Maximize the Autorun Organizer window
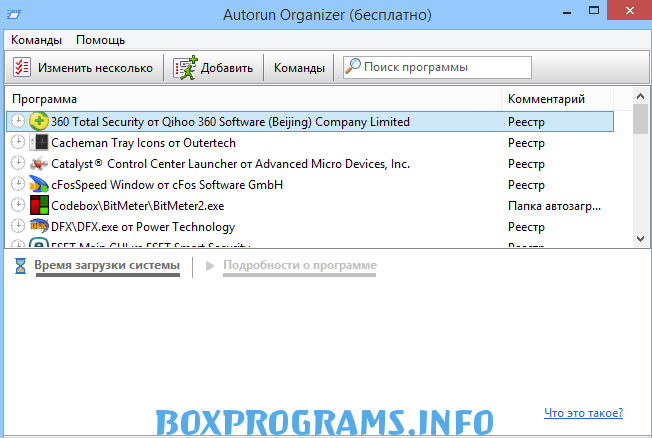Screen dimensions: 652x438 click(594, 10)
